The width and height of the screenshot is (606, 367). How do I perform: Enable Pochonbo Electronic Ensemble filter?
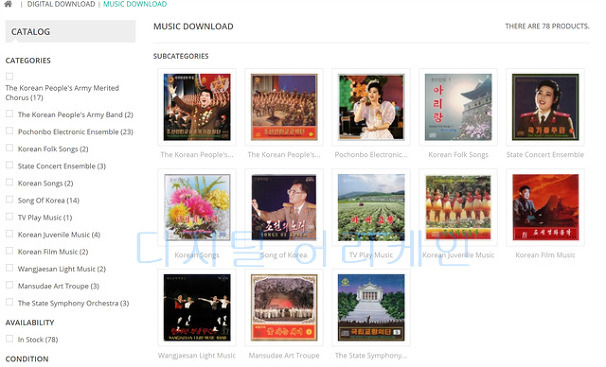tap(10, 131)
